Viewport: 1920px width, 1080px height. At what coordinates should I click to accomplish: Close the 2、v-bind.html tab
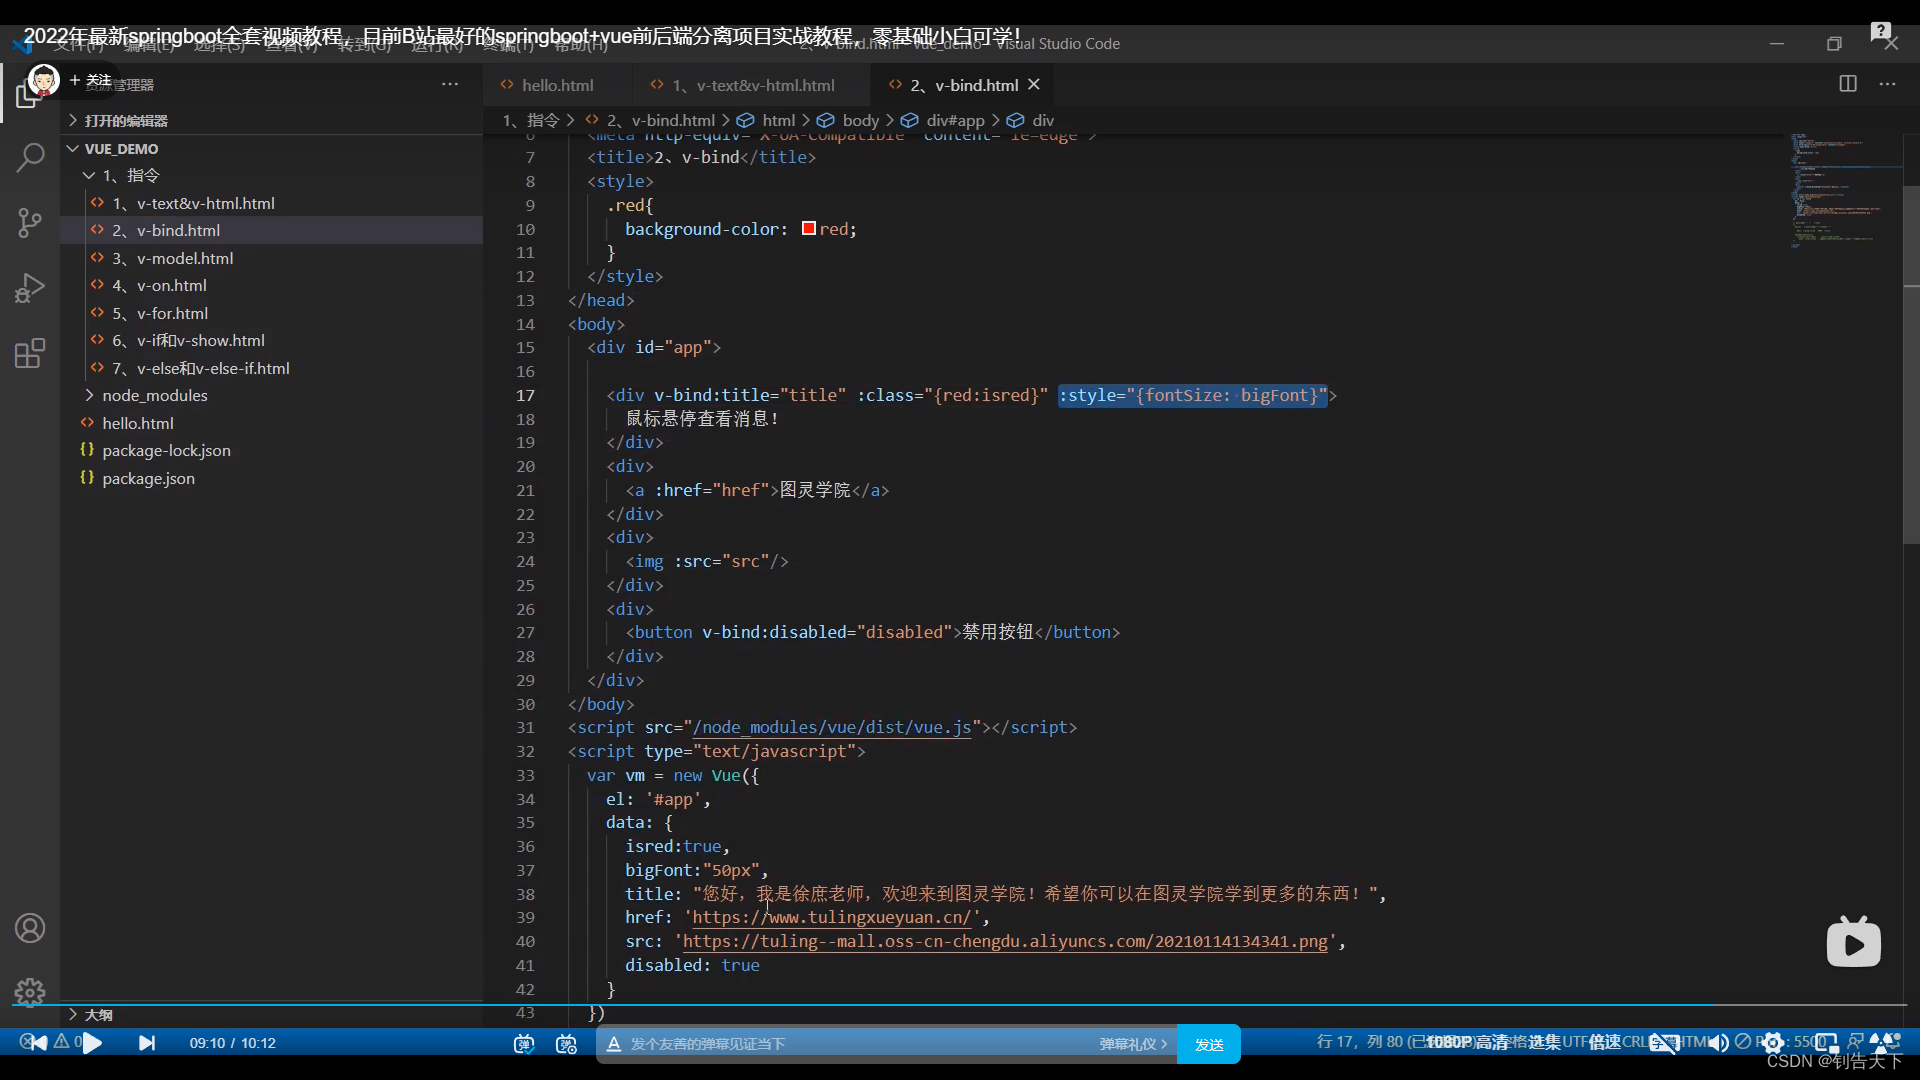coord(1034,85)
